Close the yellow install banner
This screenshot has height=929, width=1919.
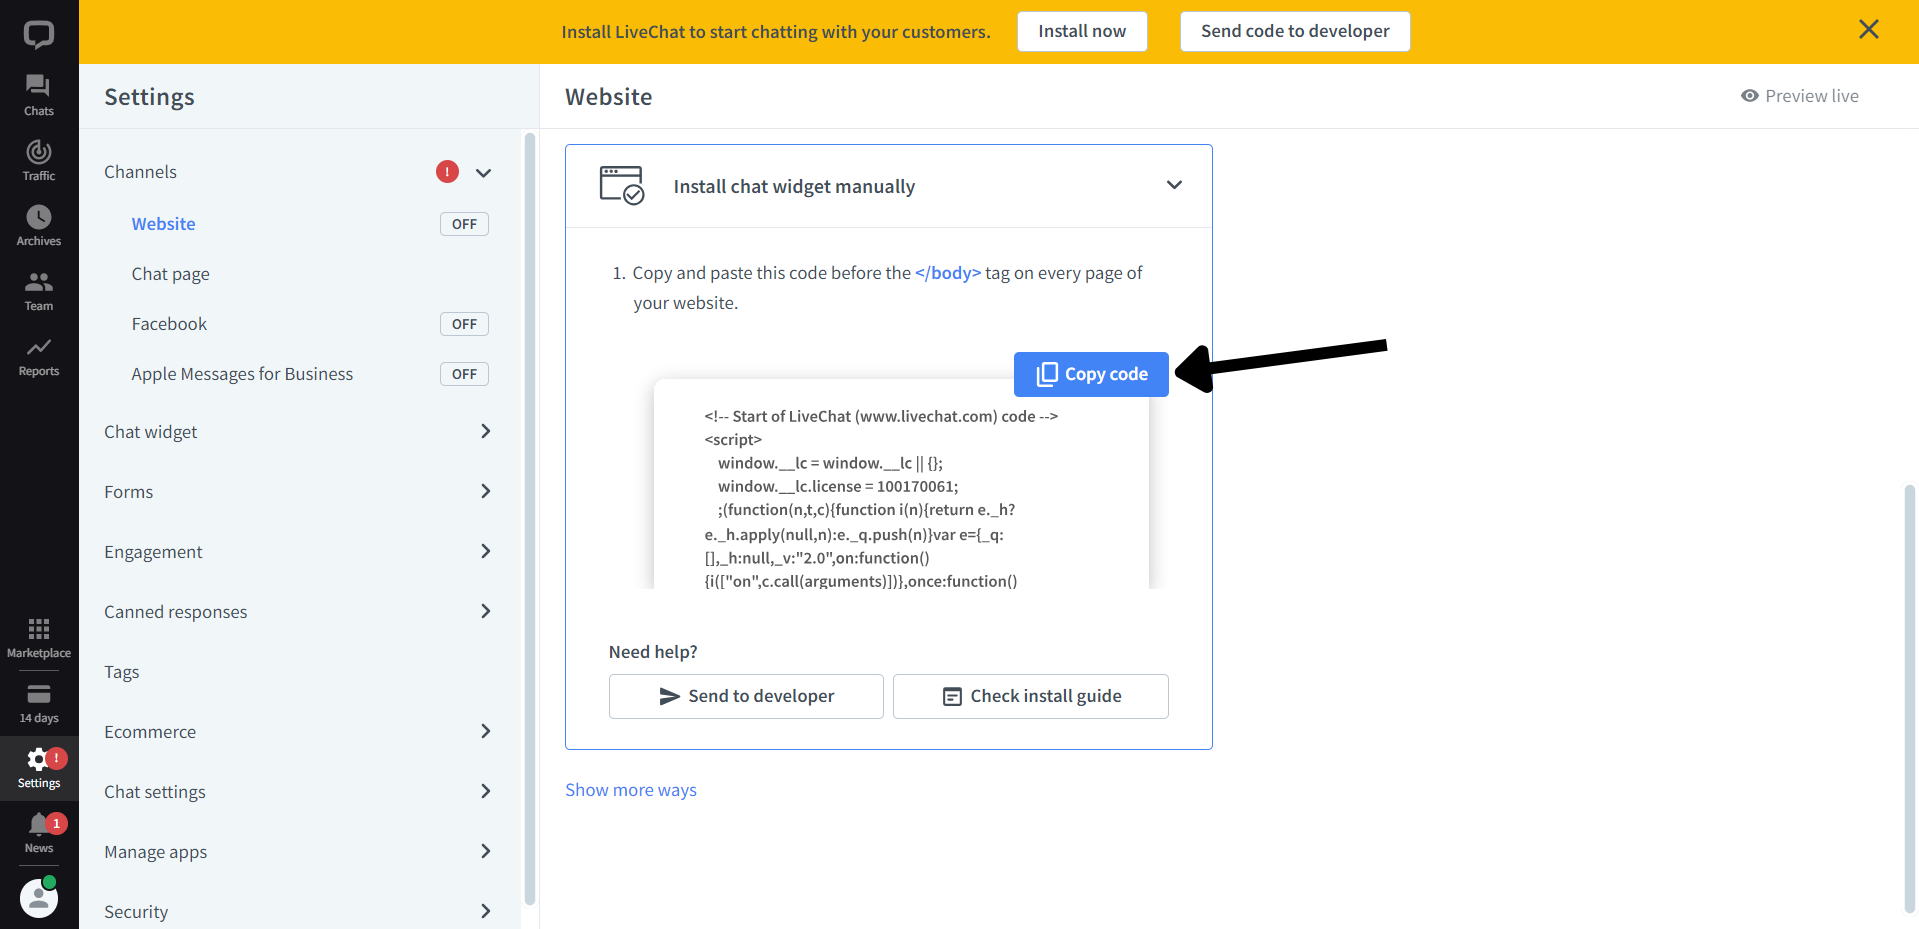click(1868, 30)
